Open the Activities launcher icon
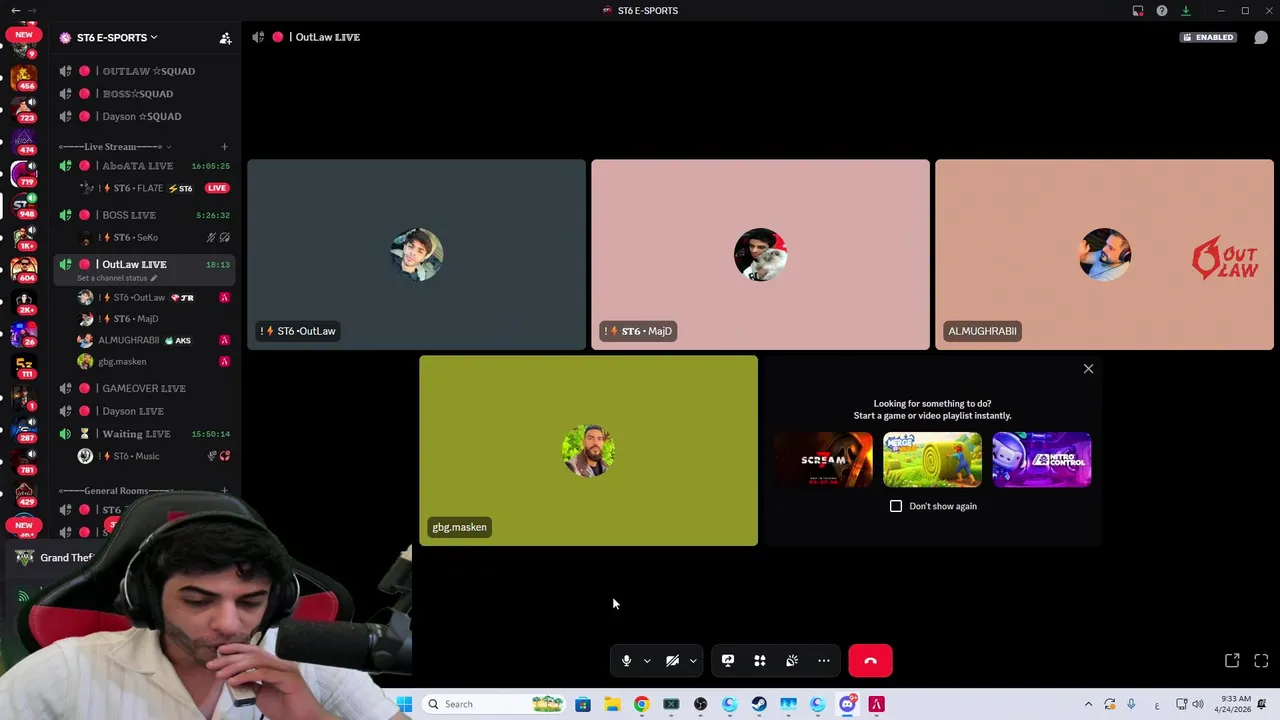 760,661
